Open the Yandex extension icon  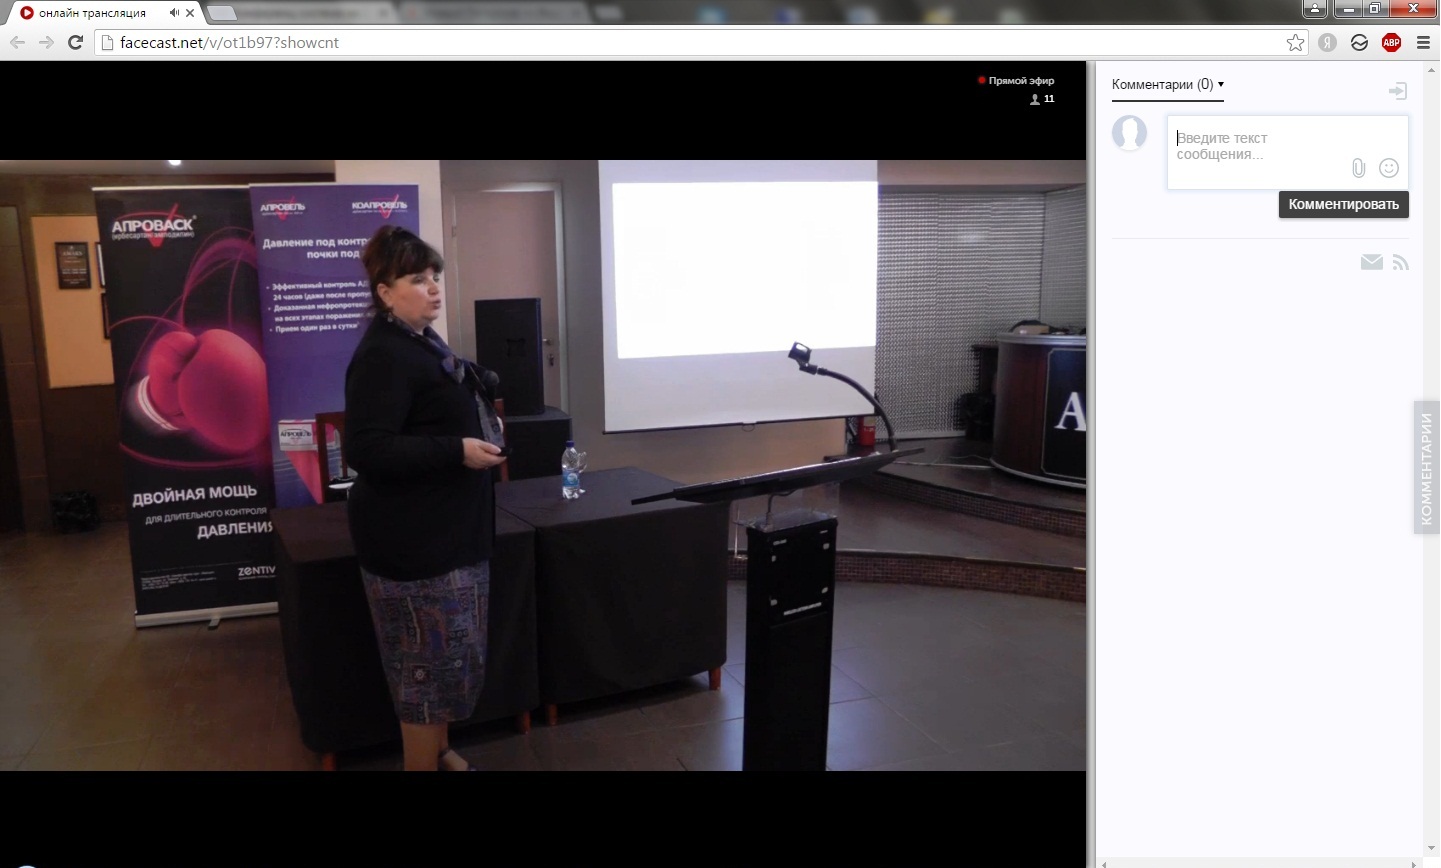point(1328,43)
